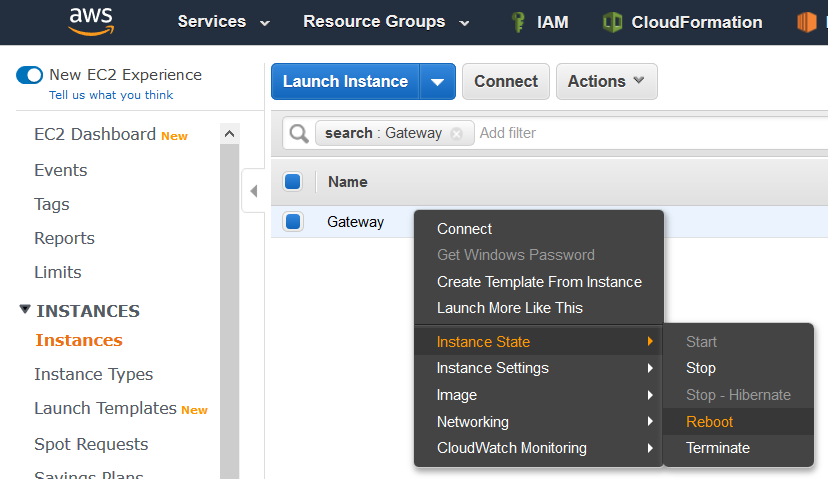
Task: Open the CloudFormation shortcut icon
Action: (x=612, y=22)
